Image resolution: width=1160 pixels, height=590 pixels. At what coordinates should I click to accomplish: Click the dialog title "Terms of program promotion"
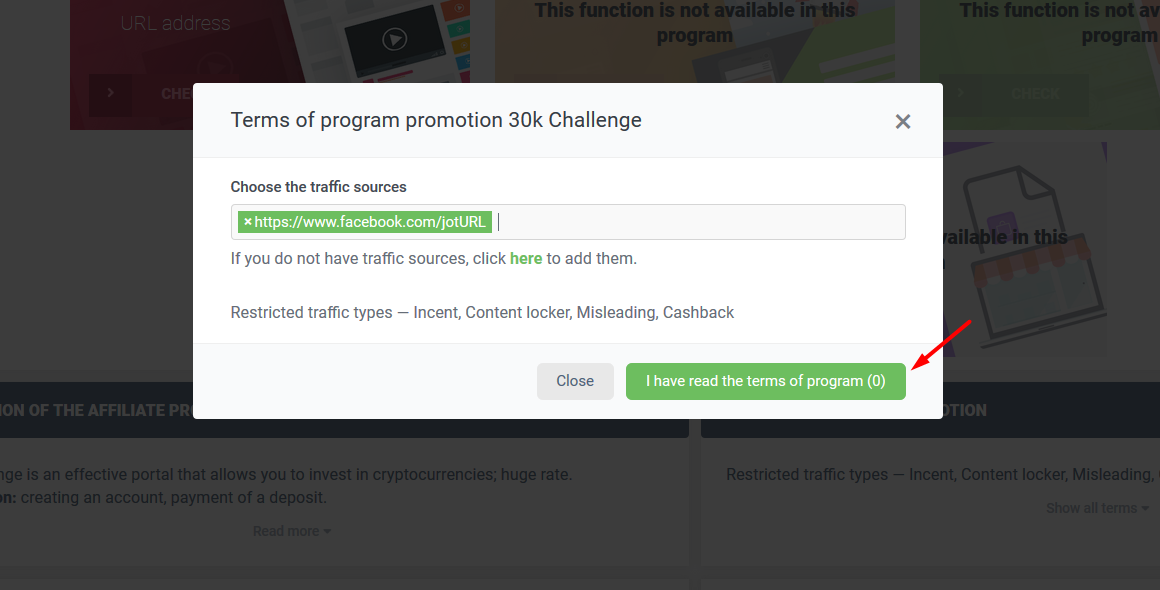coord(436,120)
